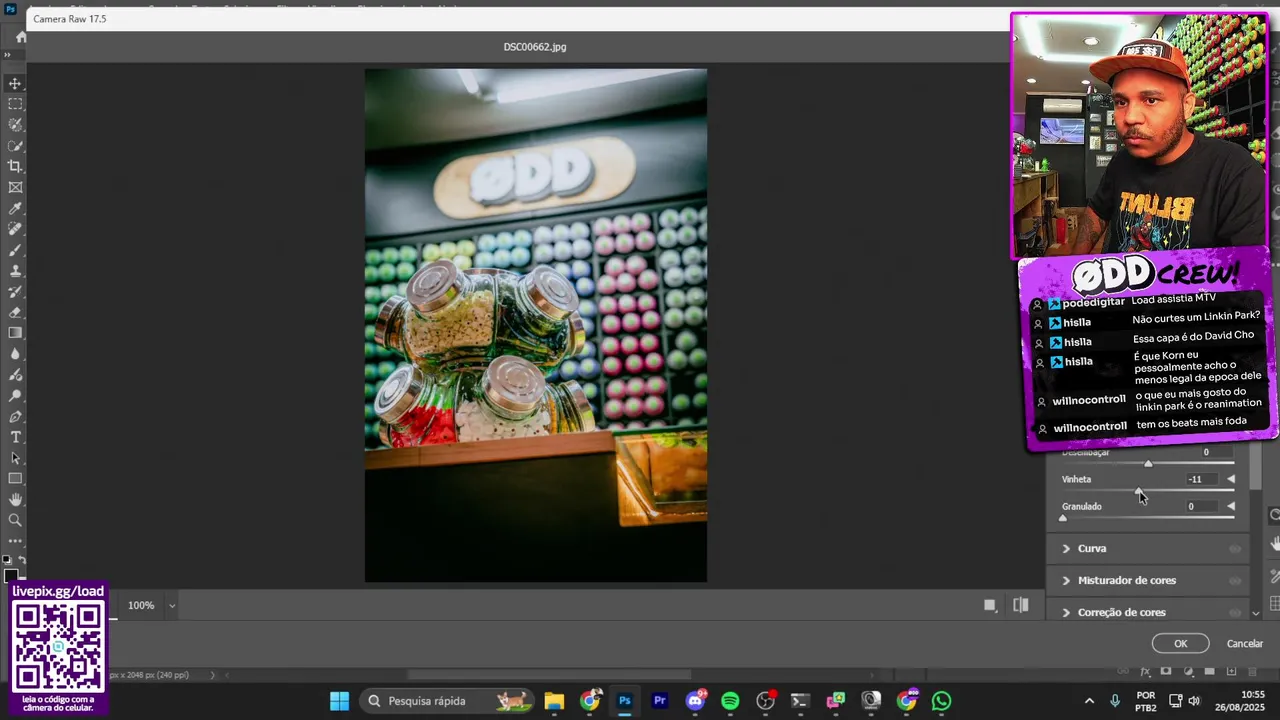Click the single view mode icon
1280x720 pixels.
990,605
